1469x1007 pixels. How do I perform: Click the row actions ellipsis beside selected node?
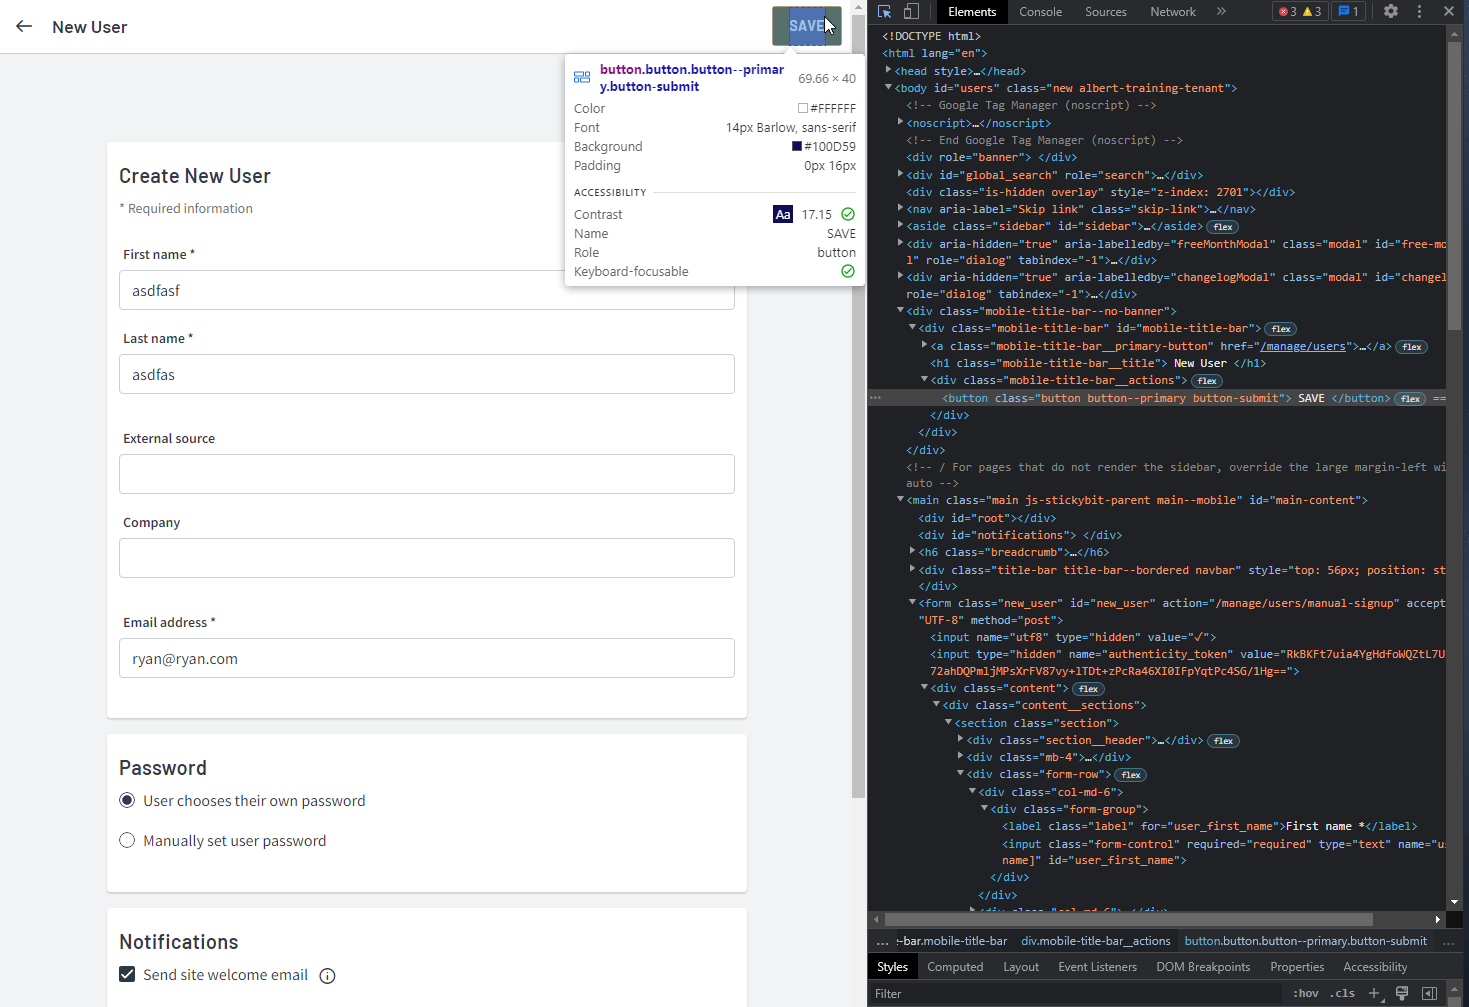pos(876,398)
